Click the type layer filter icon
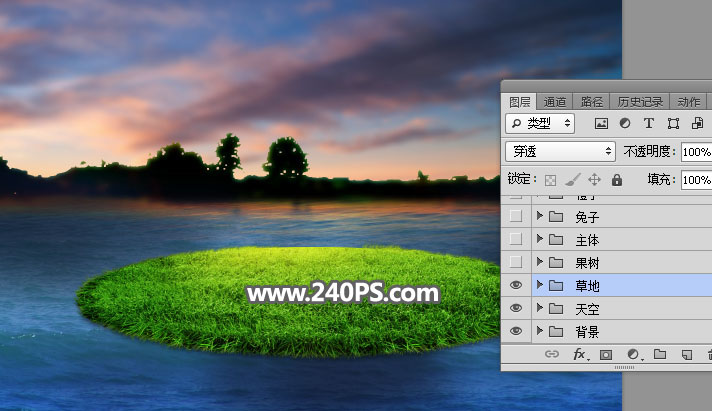The height and width of the screenshot is (411, 712). coord(649,123)
